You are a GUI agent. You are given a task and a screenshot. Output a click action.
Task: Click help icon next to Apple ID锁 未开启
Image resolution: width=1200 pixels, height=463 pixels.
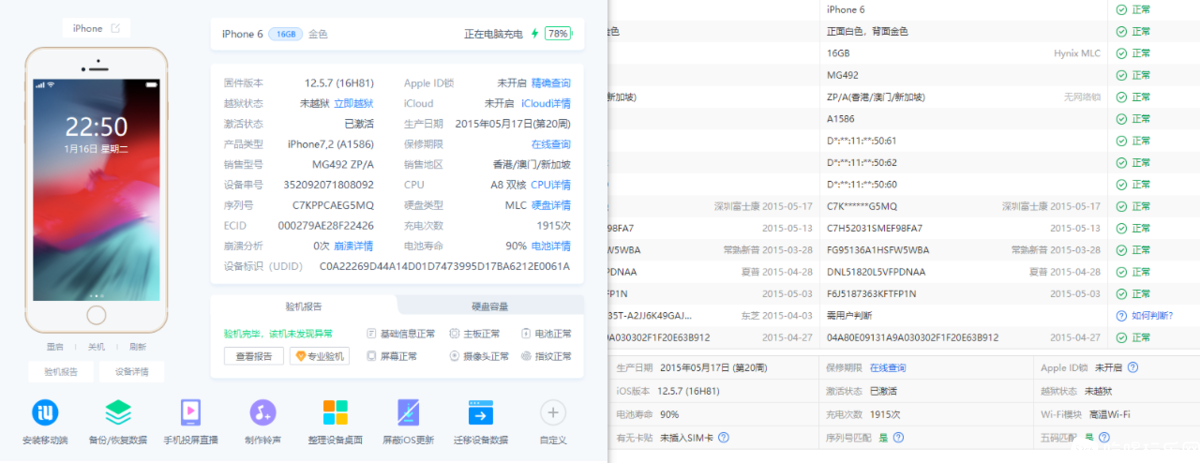(1133, 367)
